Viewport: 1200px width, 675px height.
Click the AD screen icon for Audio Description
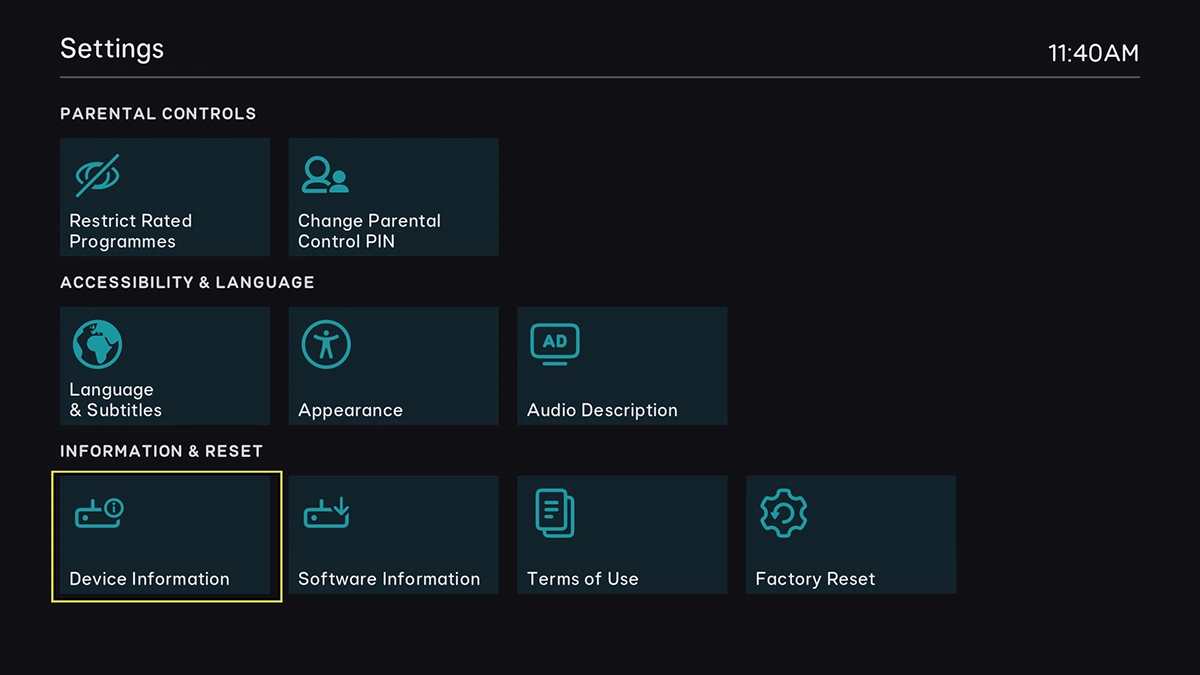[x=555, y=345]
